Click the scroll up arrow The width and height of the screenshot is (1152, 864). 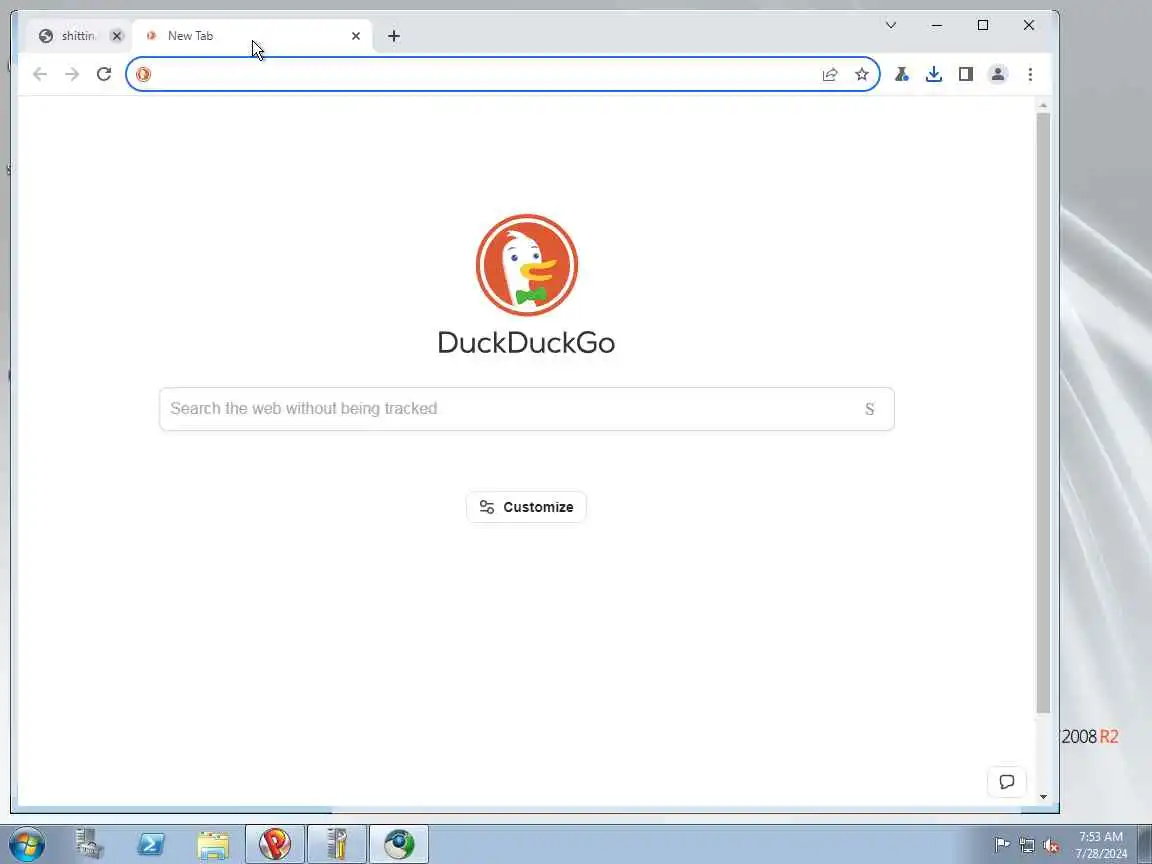click(x=1043, y=106)
